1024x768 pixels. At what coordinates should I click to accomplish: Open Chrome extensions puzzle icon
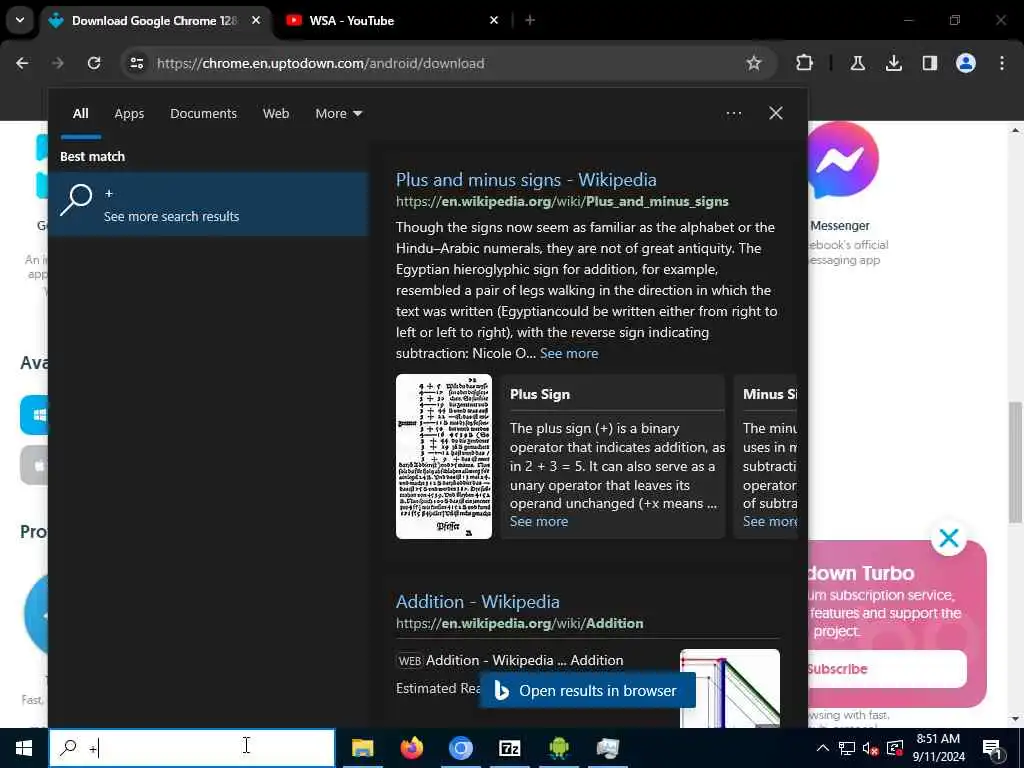coord(805,63)
